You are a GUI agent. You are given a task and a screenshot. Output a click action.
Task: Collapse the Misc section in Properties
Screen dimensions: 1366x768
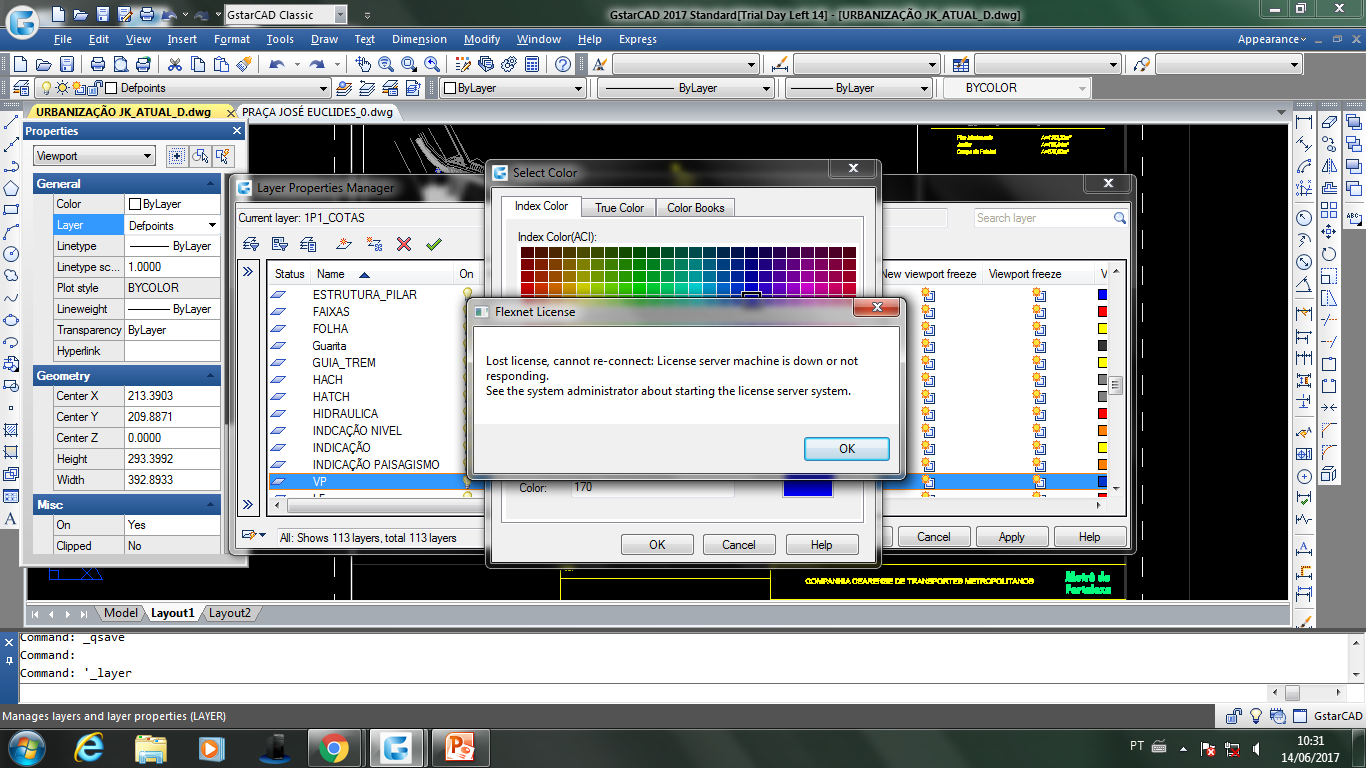[x=211, y=504]
